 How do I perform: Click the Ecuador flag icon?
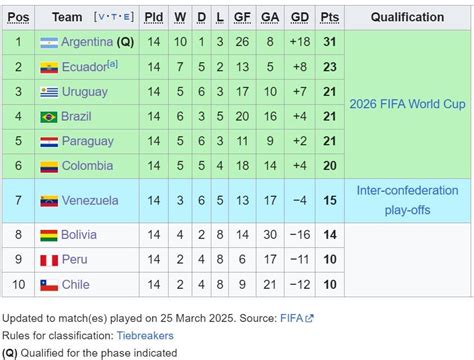(49, 68)
